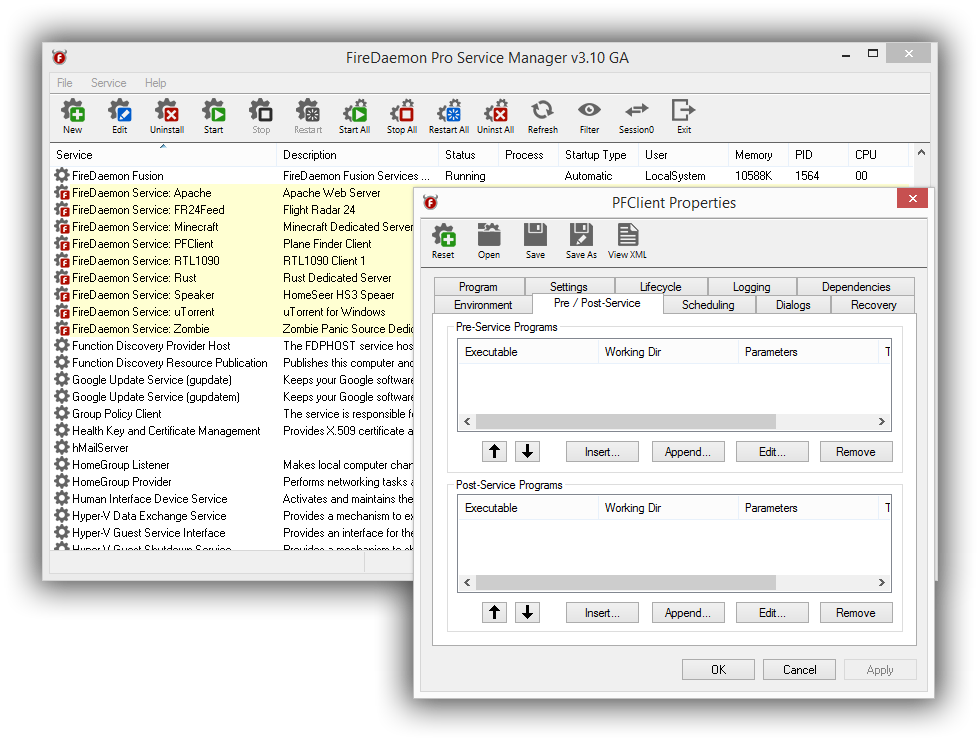Switch to the Scheduling tab
Viewport: 980px width, 741px height.
tap(708, 305)
